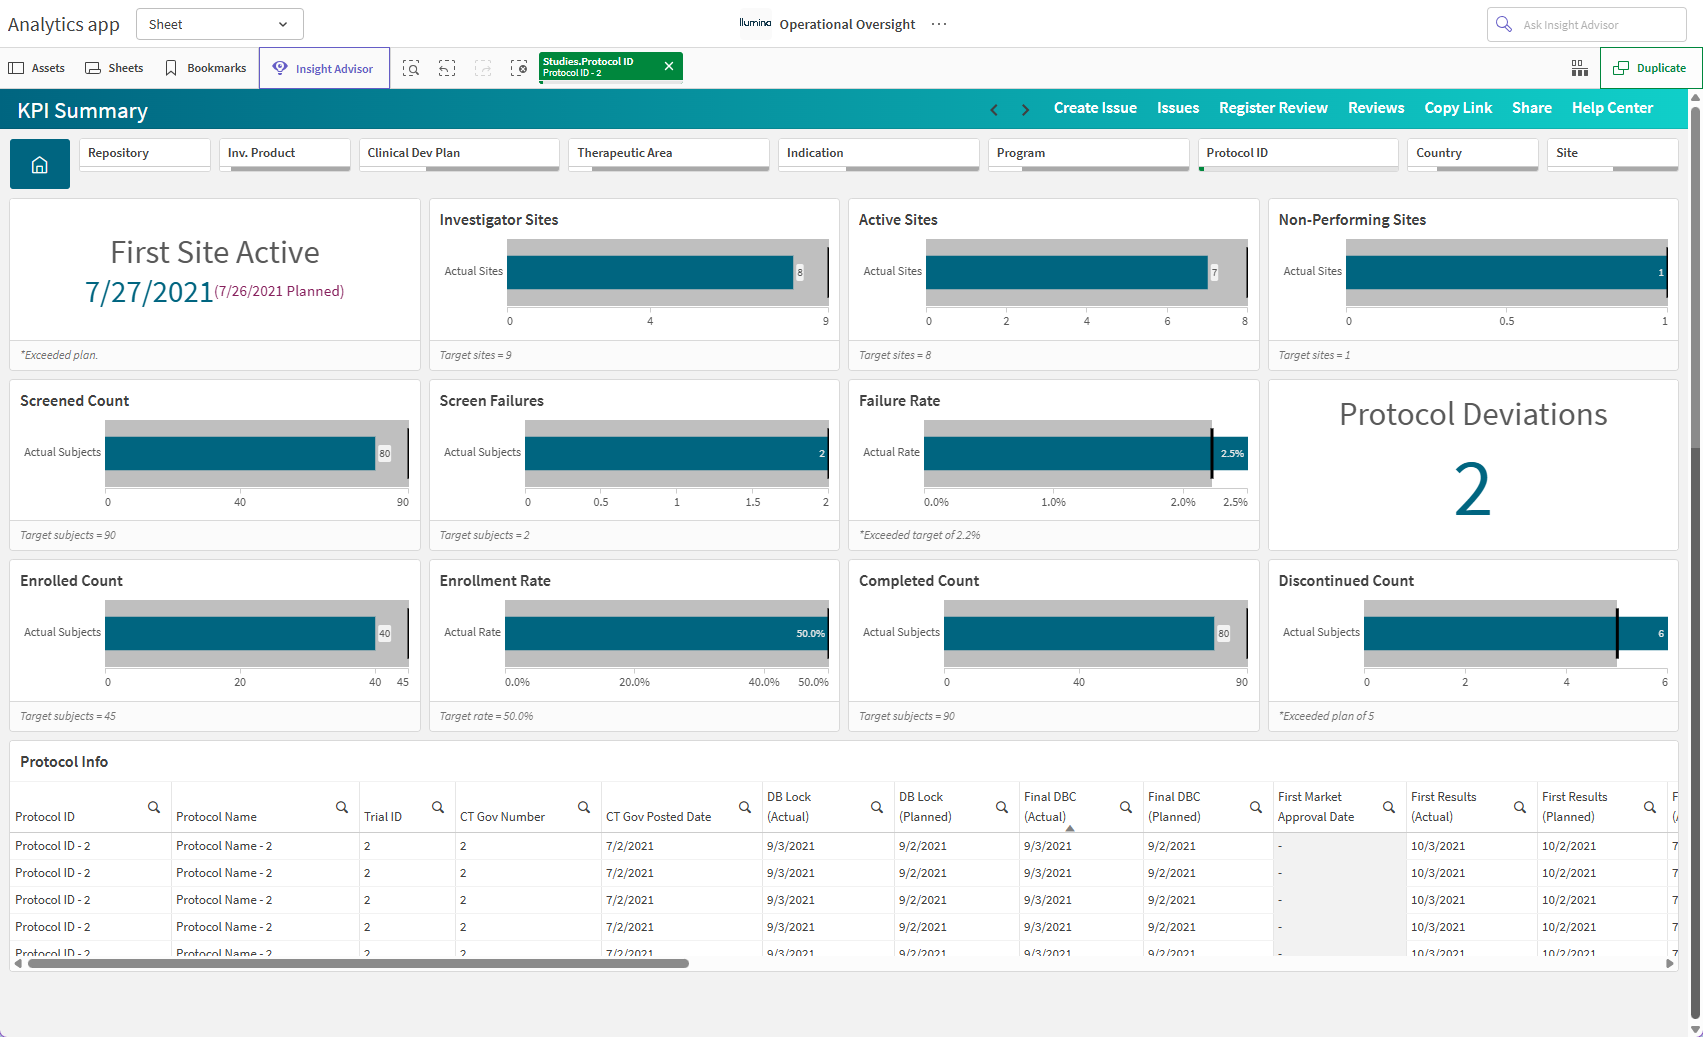
Task: Search the CT Gov Posted Date column
Action: coord(745,807)
